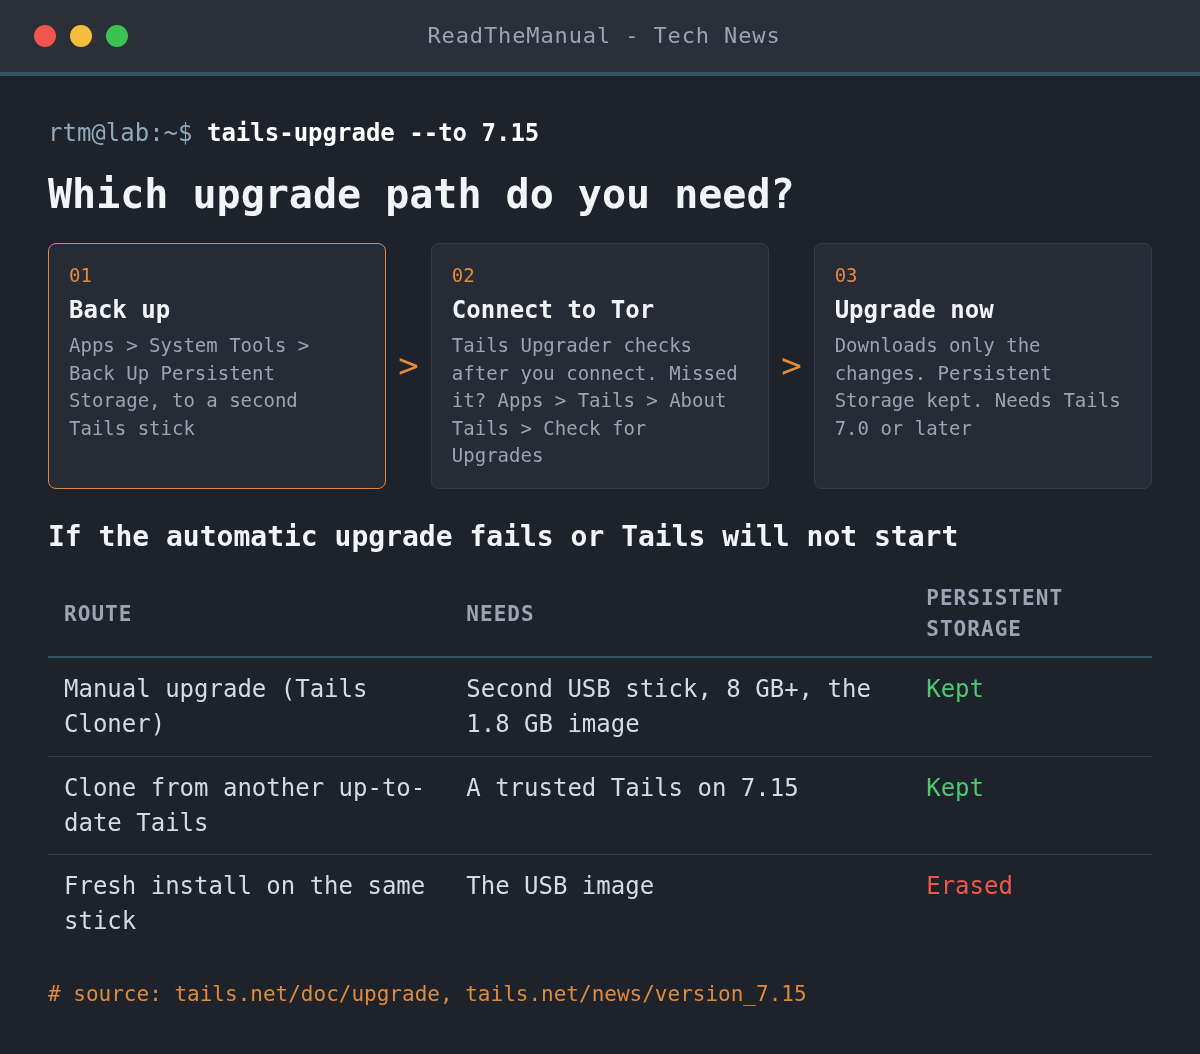Click the source line with tails.net links
This screenshot has width=1200, height=1054.
427,994
